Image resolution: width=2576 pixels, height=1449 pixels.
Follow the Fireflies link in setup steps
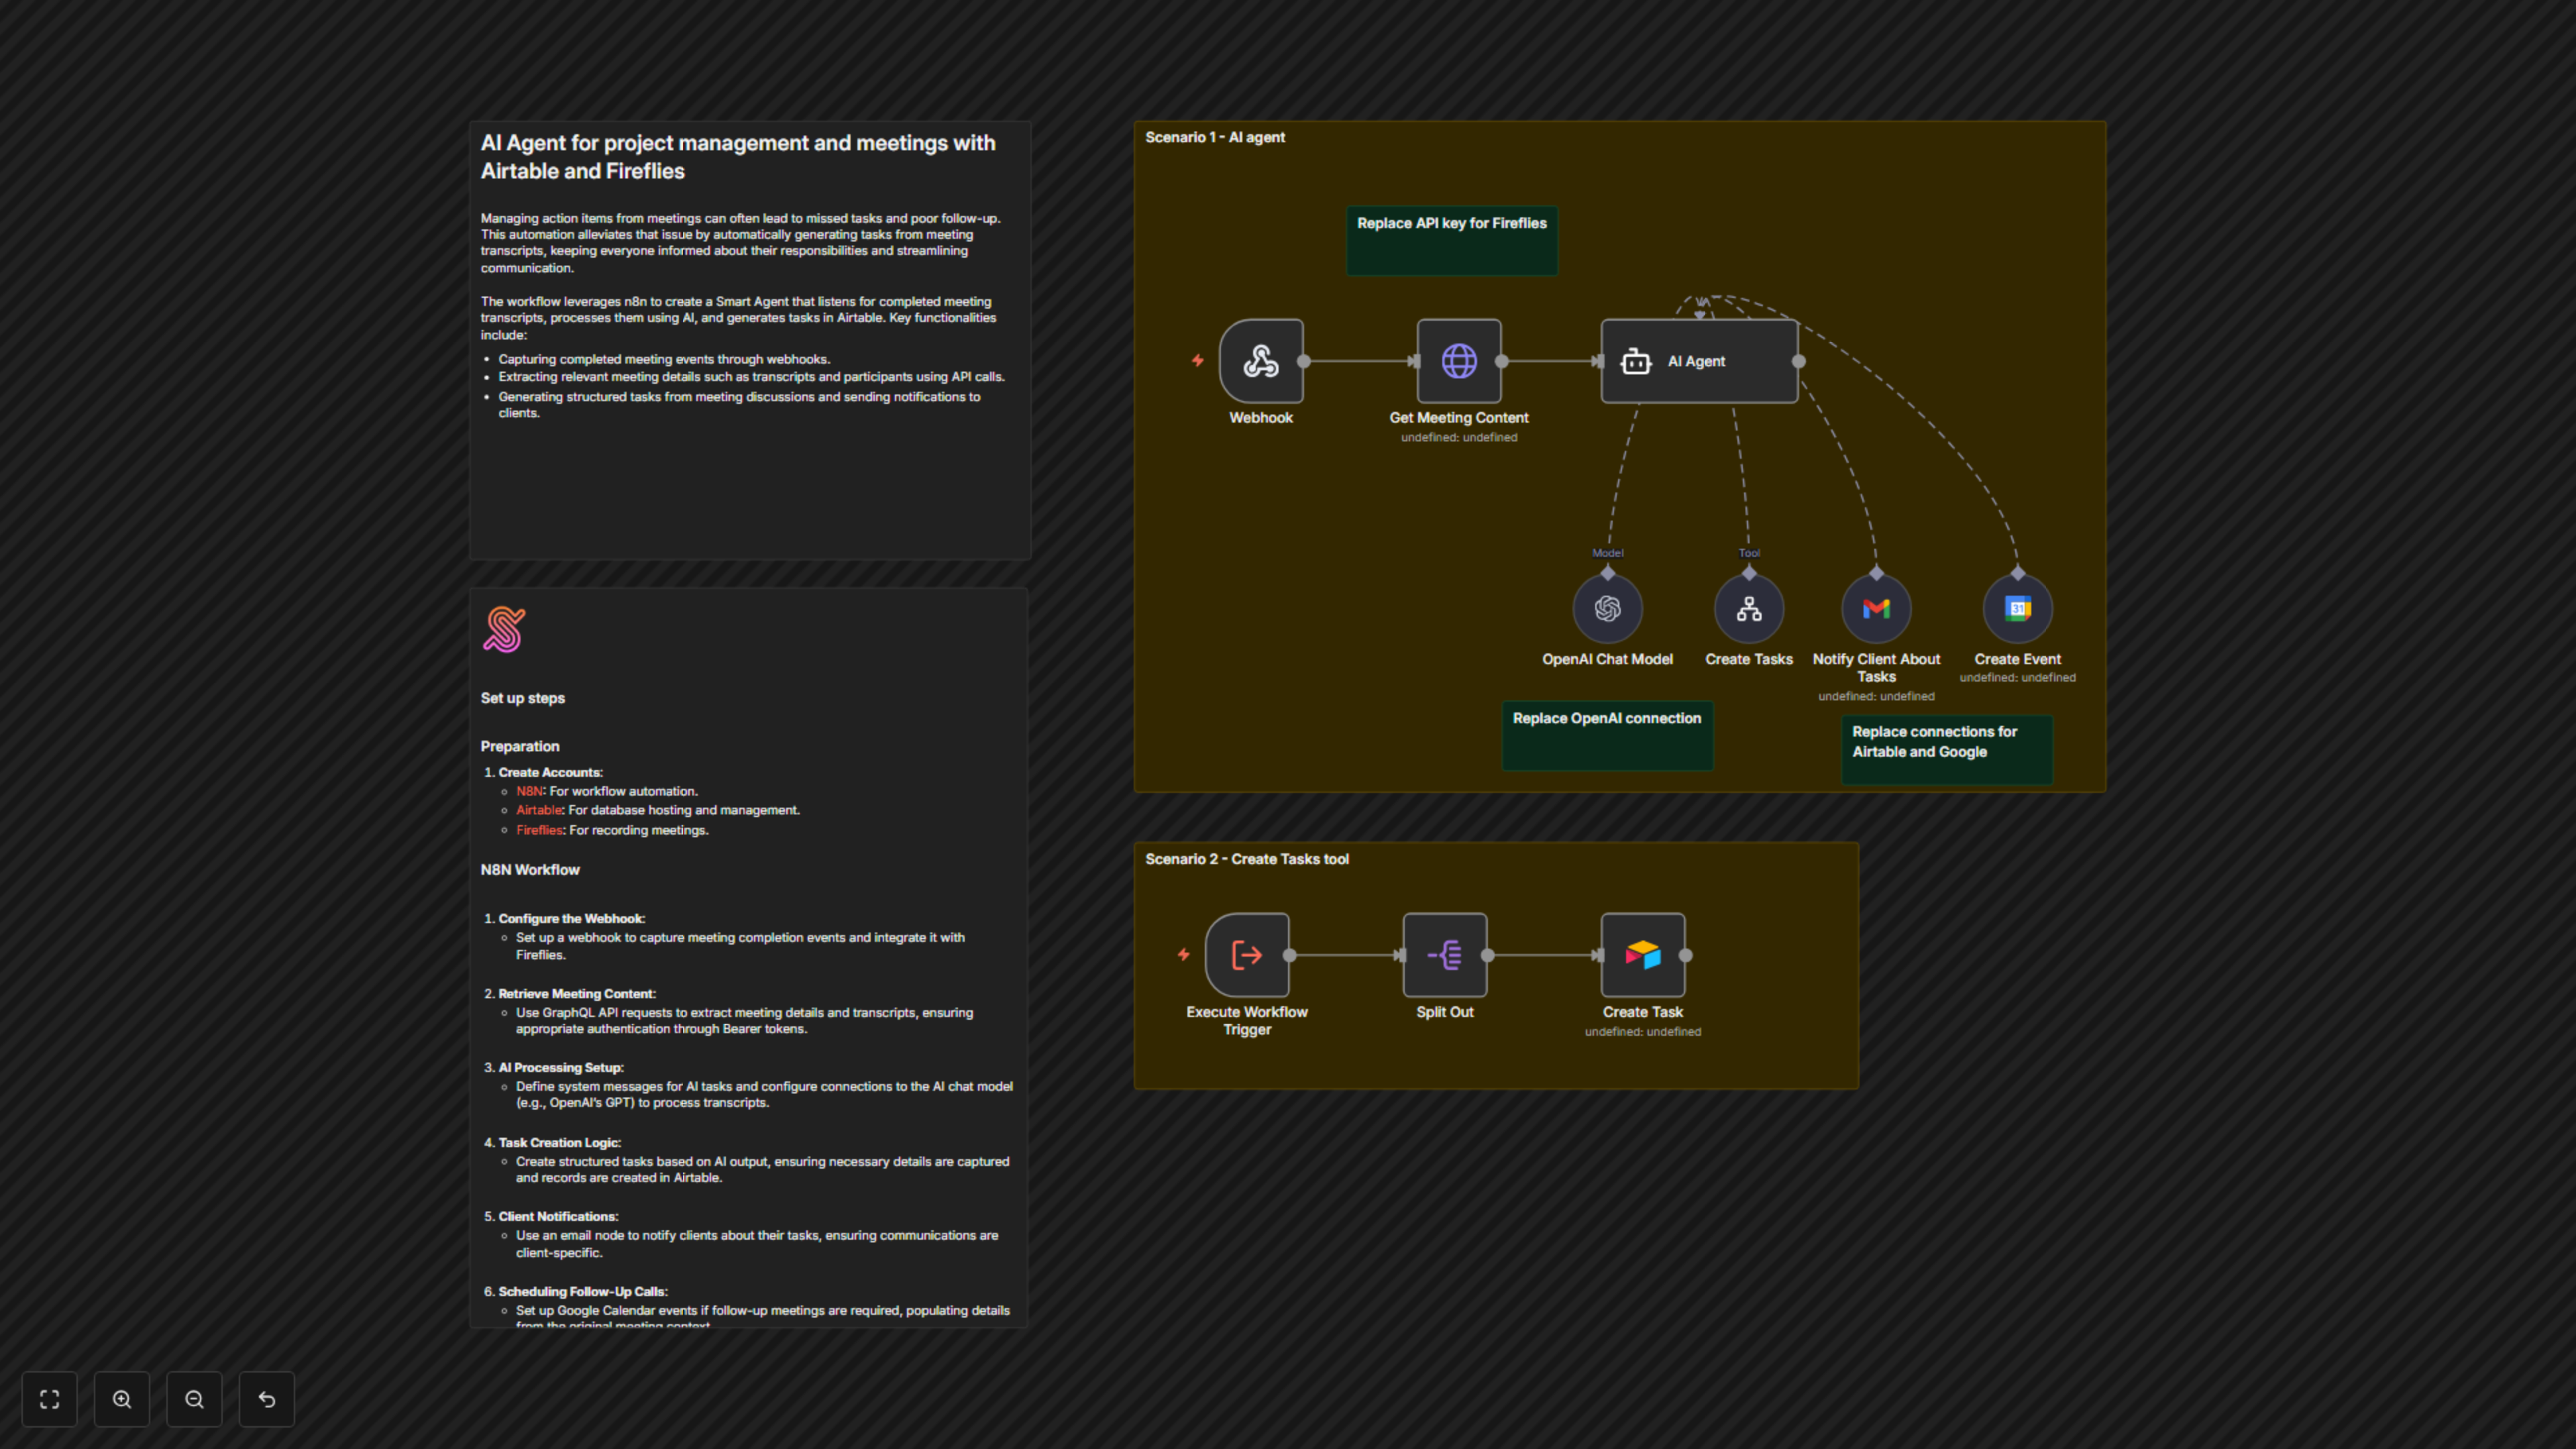[539, 830]
